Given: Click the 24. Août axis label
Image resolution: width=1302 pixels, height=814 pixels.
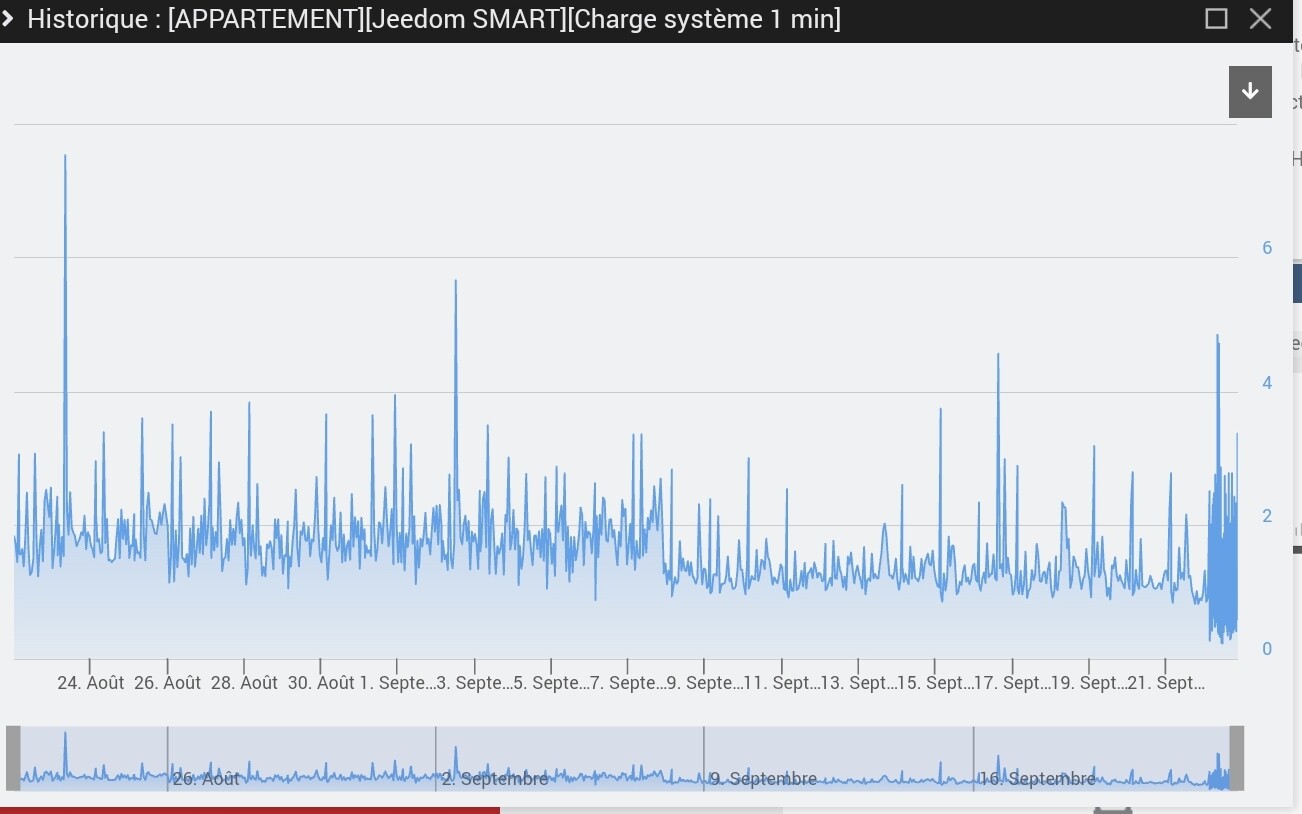Looking at the screenshot, I should (91, 683).
